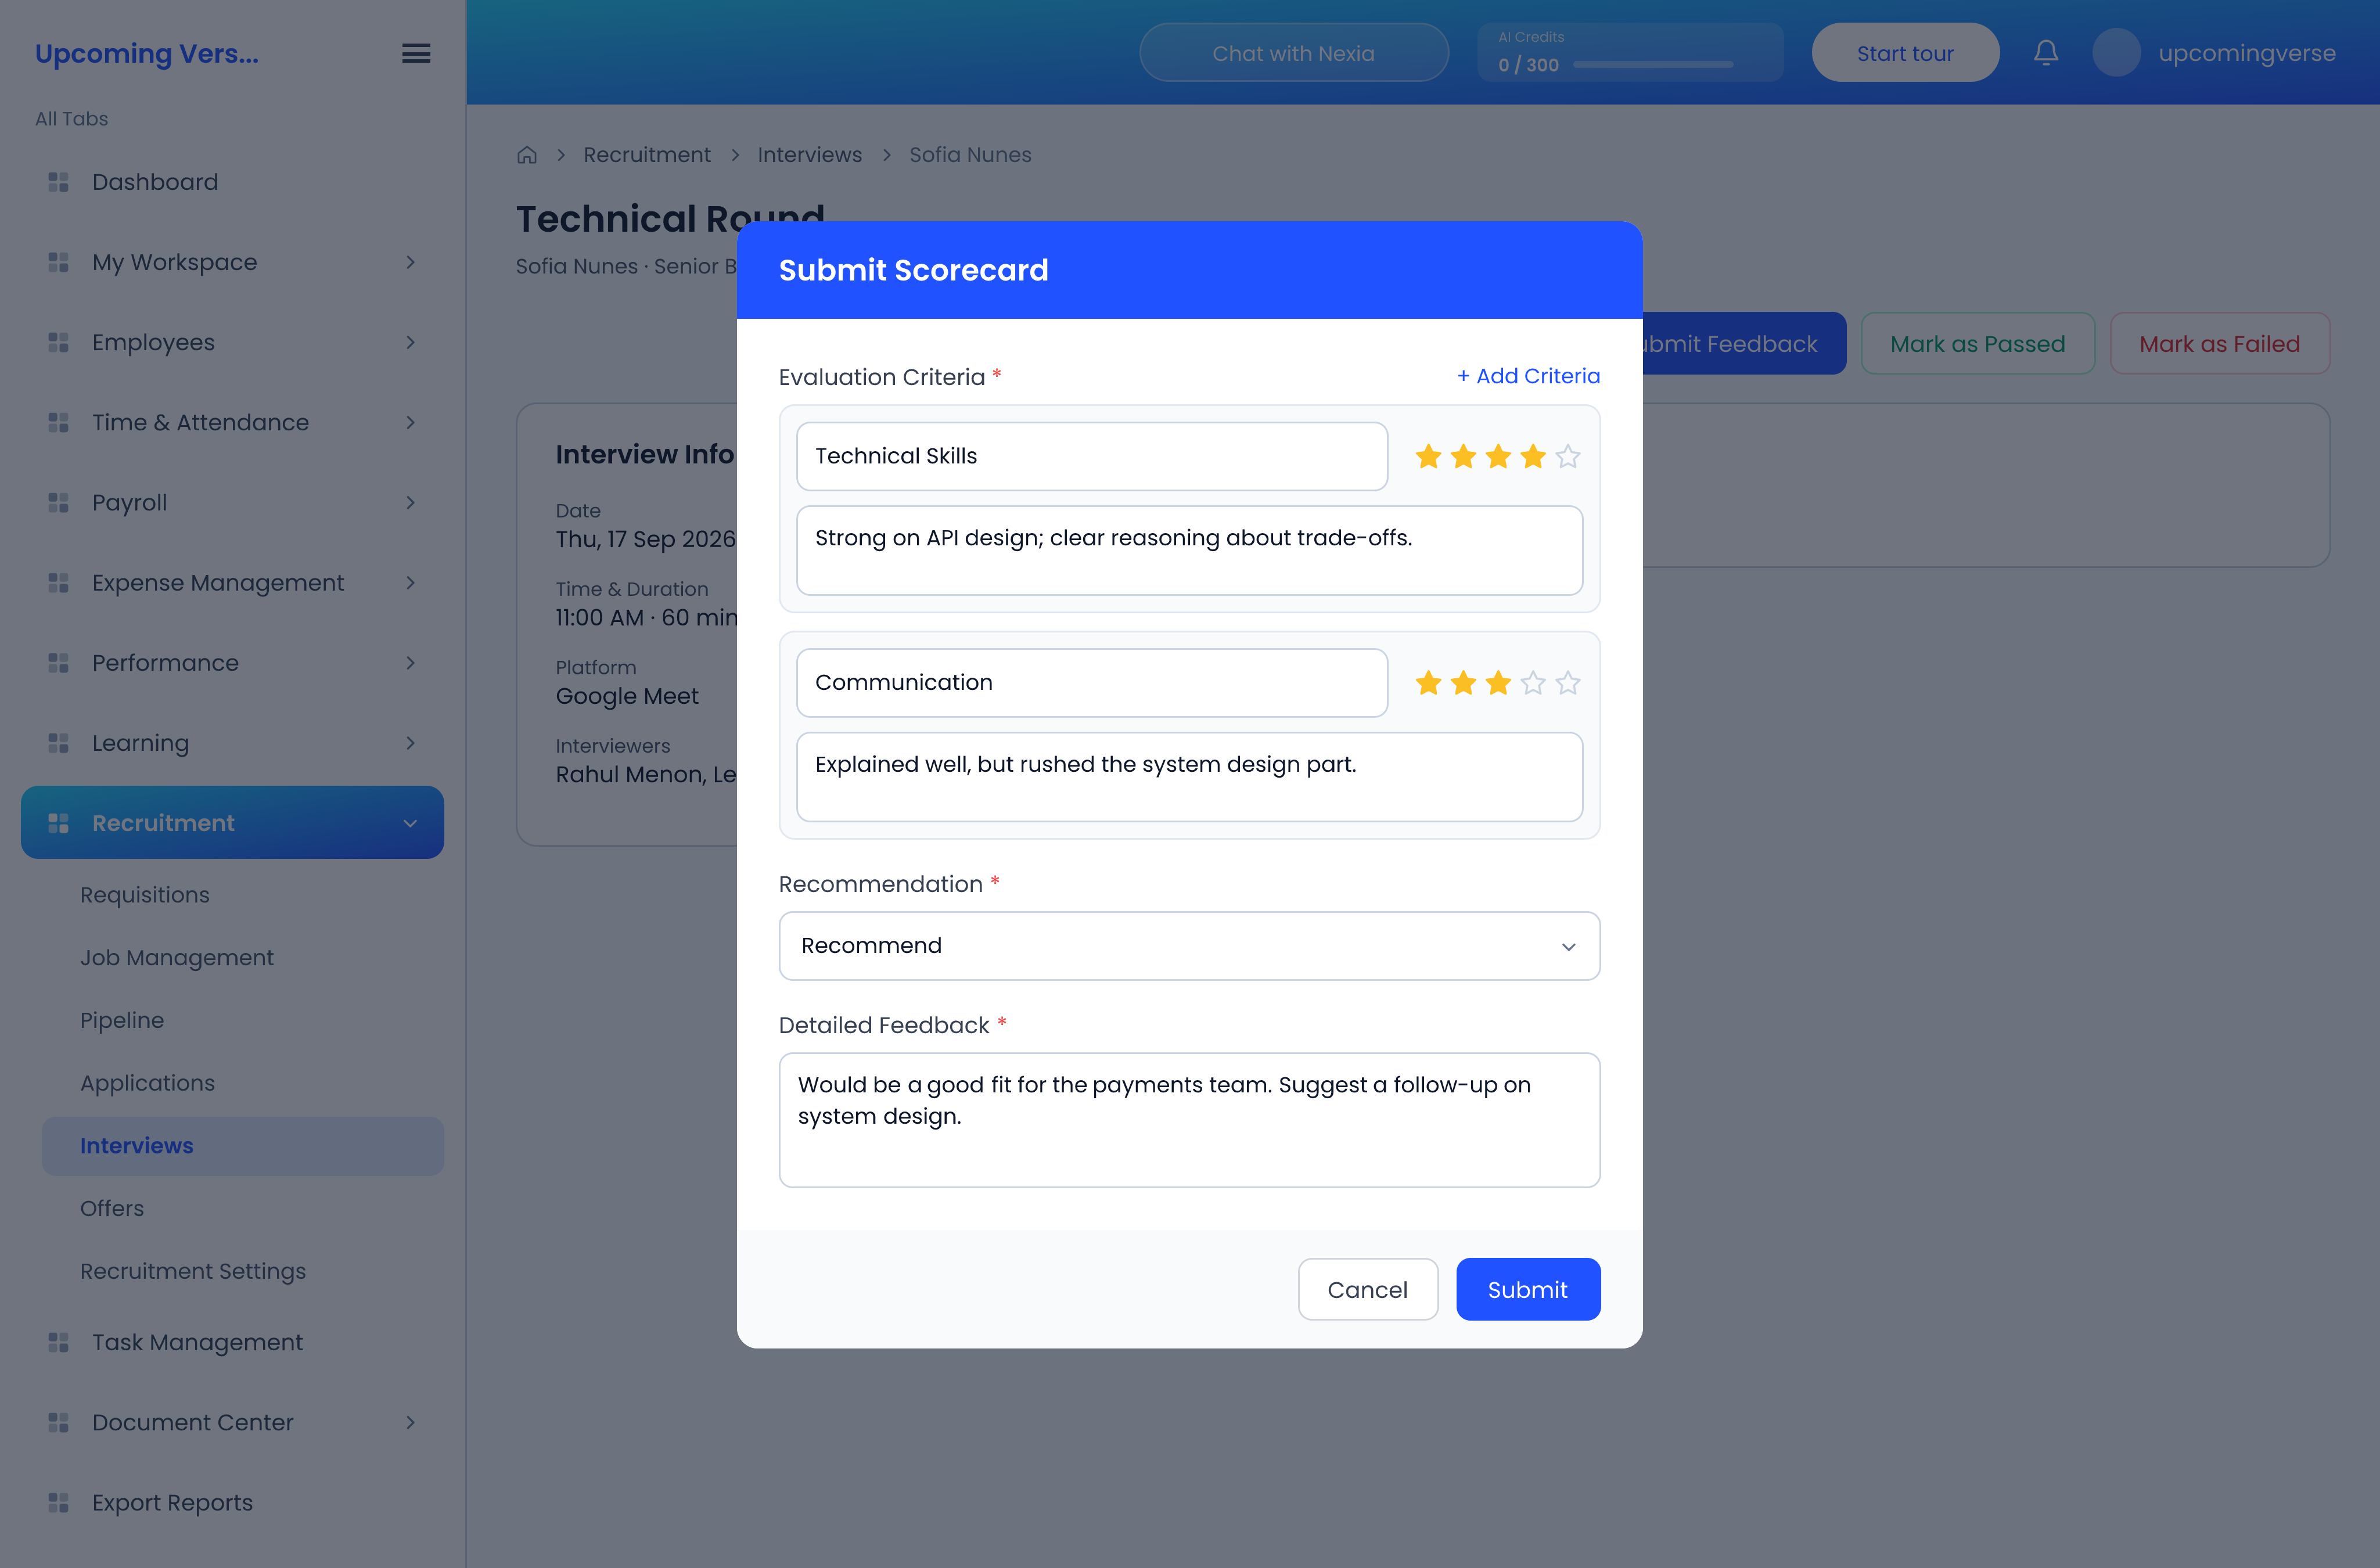Open the notifications bell

click(2046, 53)
